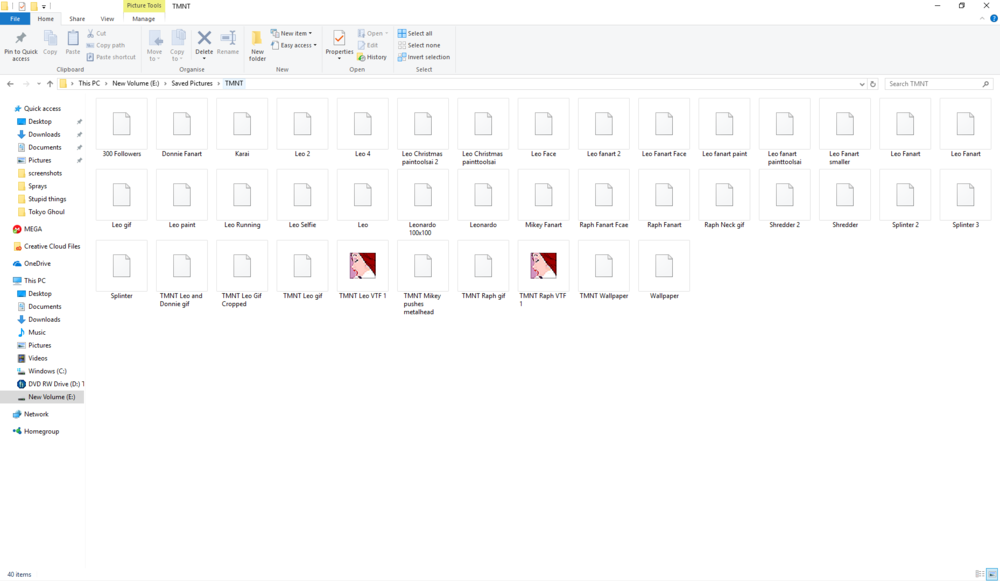Click the Properties checkmark icon

(339, 38)
